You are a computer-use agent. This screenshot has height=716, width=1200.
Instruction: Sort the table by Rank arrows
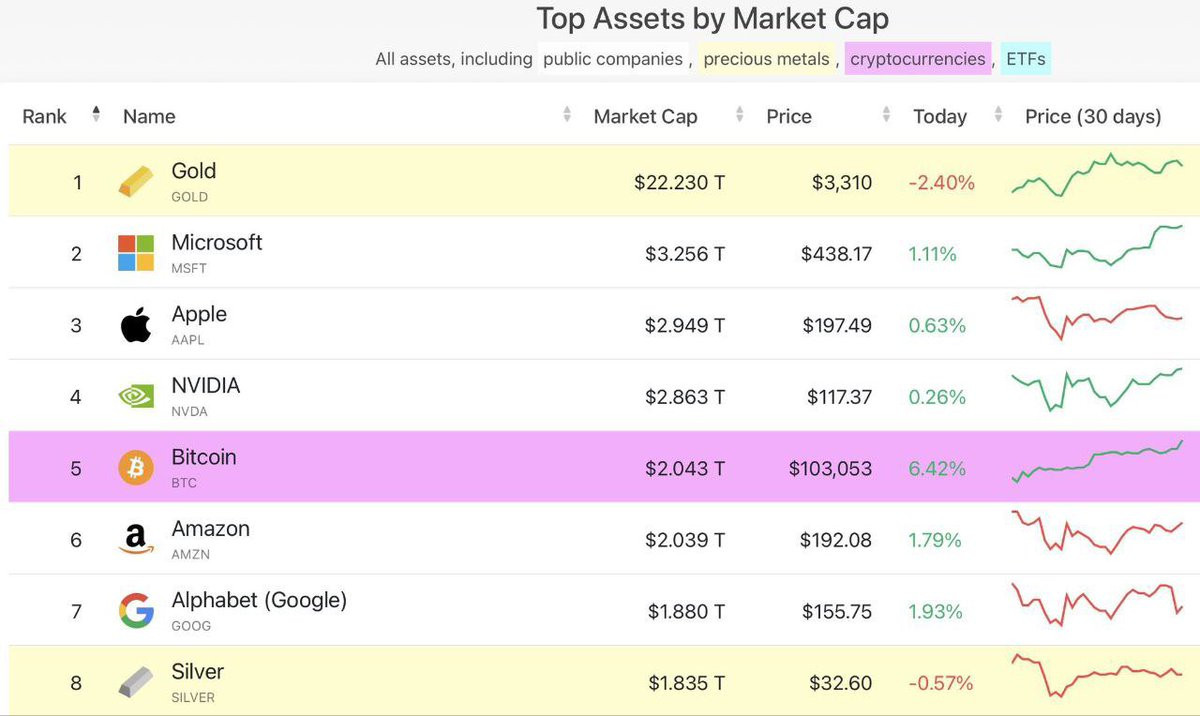pyautogui.click(x=96, y=115)
